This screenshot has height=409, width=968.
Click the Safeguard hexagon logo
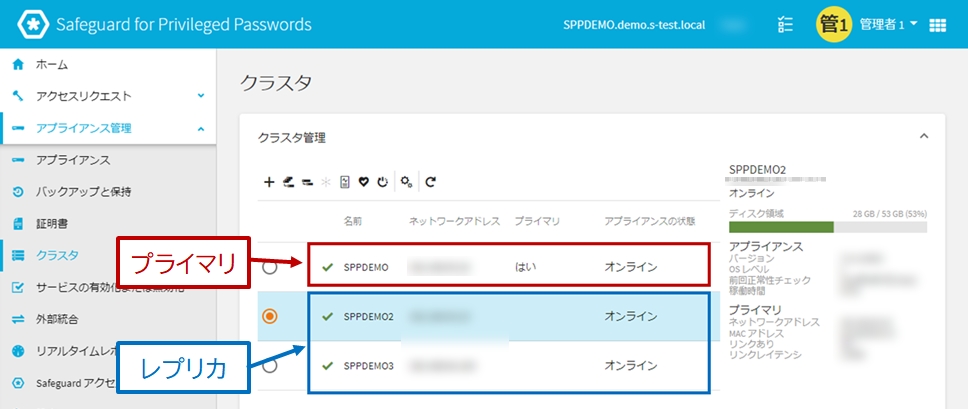point(31,25)
